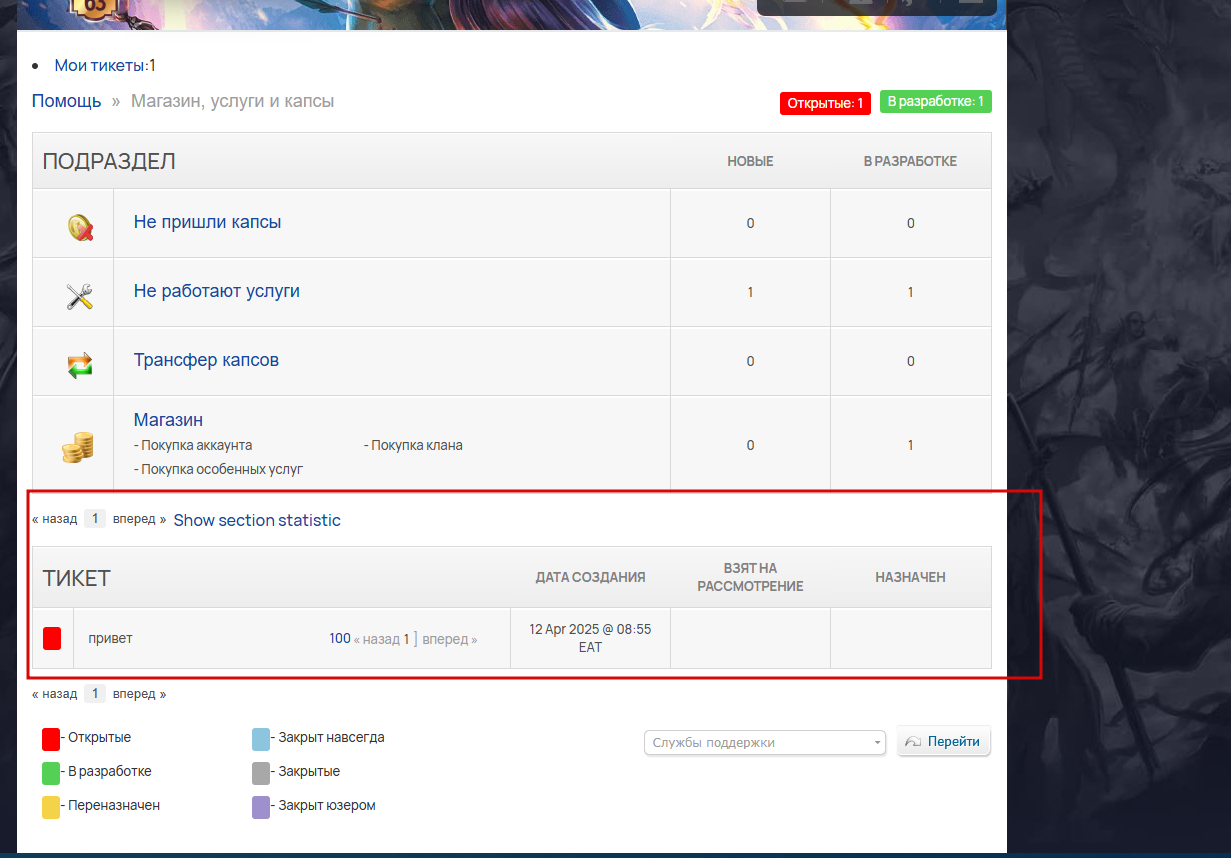
Task: Go to Помощь breadcrumb link
Action: [66, 101]
